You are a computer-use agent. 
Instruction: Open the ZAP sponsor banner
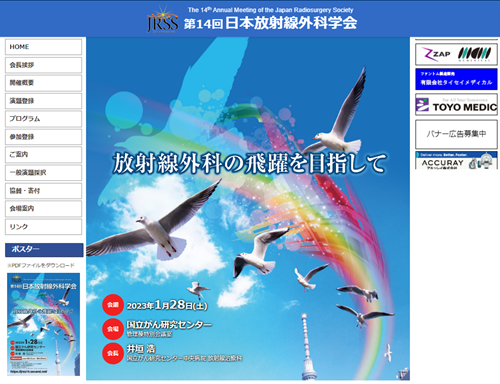click(456, 54)
